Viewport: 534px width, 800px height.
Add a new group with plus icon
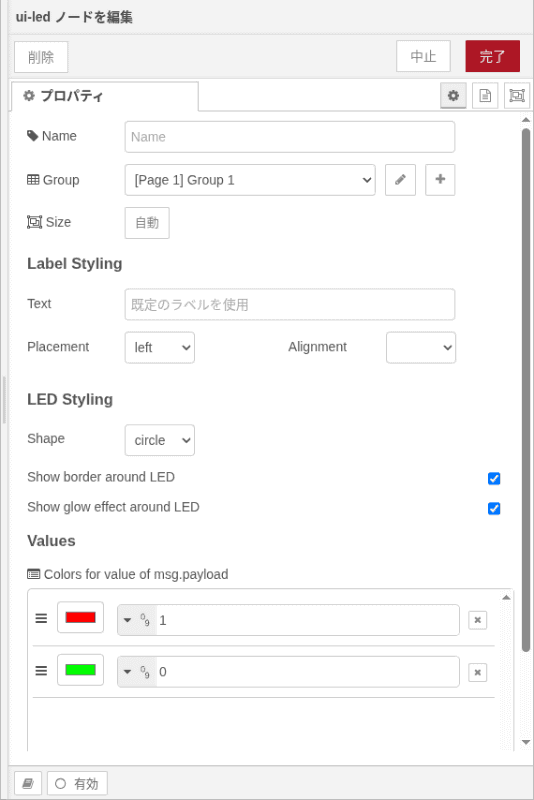[x=440, y=180]
